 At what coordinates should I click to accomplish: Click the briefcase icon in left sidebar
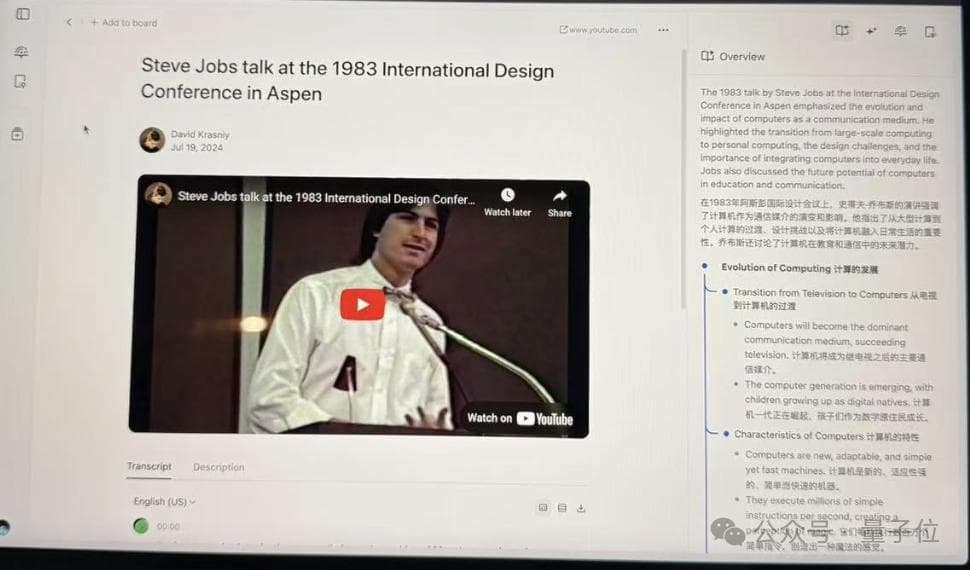point(18,133)
